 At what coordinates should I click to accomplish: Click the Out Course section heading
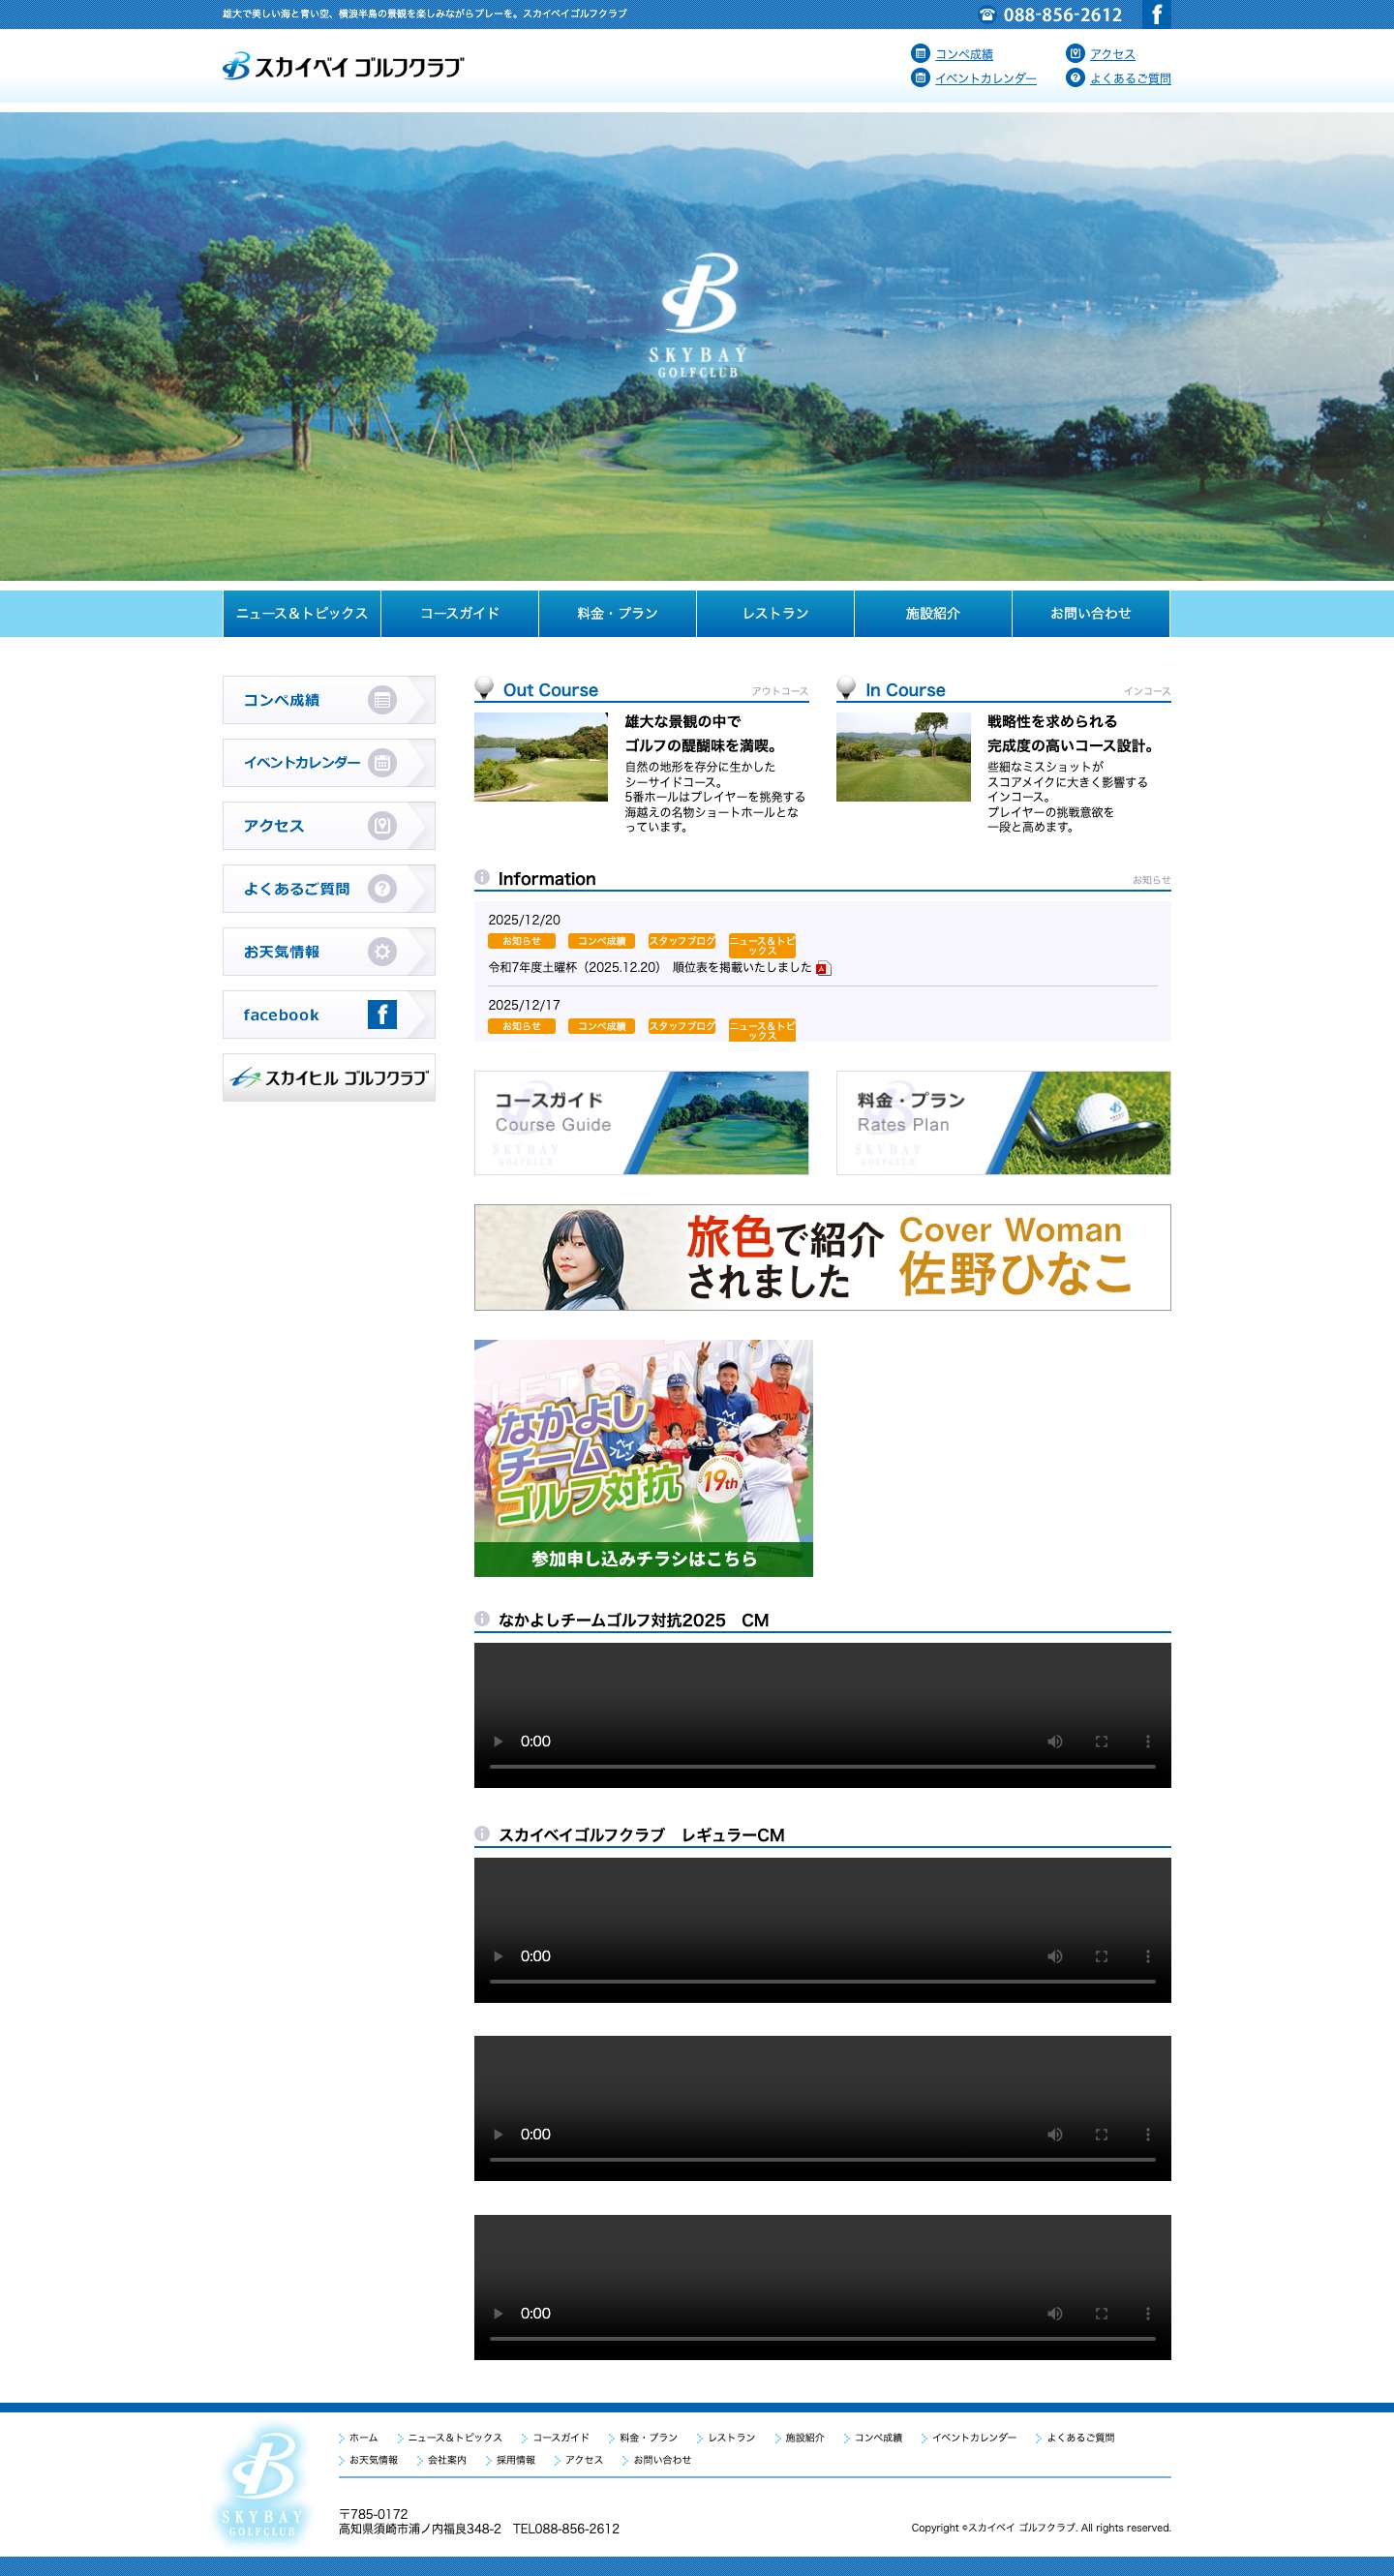(550, 690)
